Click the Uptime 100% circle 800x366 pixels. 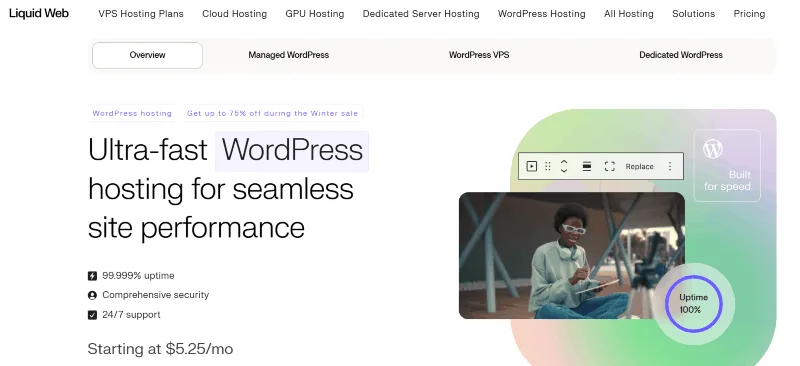[693, 304]
